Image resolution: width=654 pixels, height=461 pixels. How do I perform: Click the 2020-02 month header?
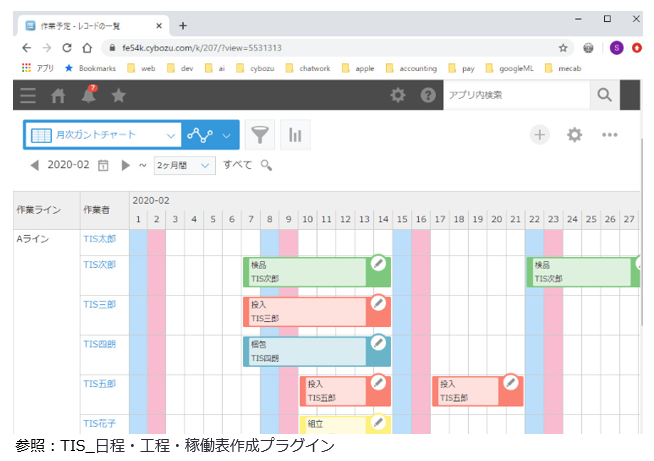(x=151, y=201)
